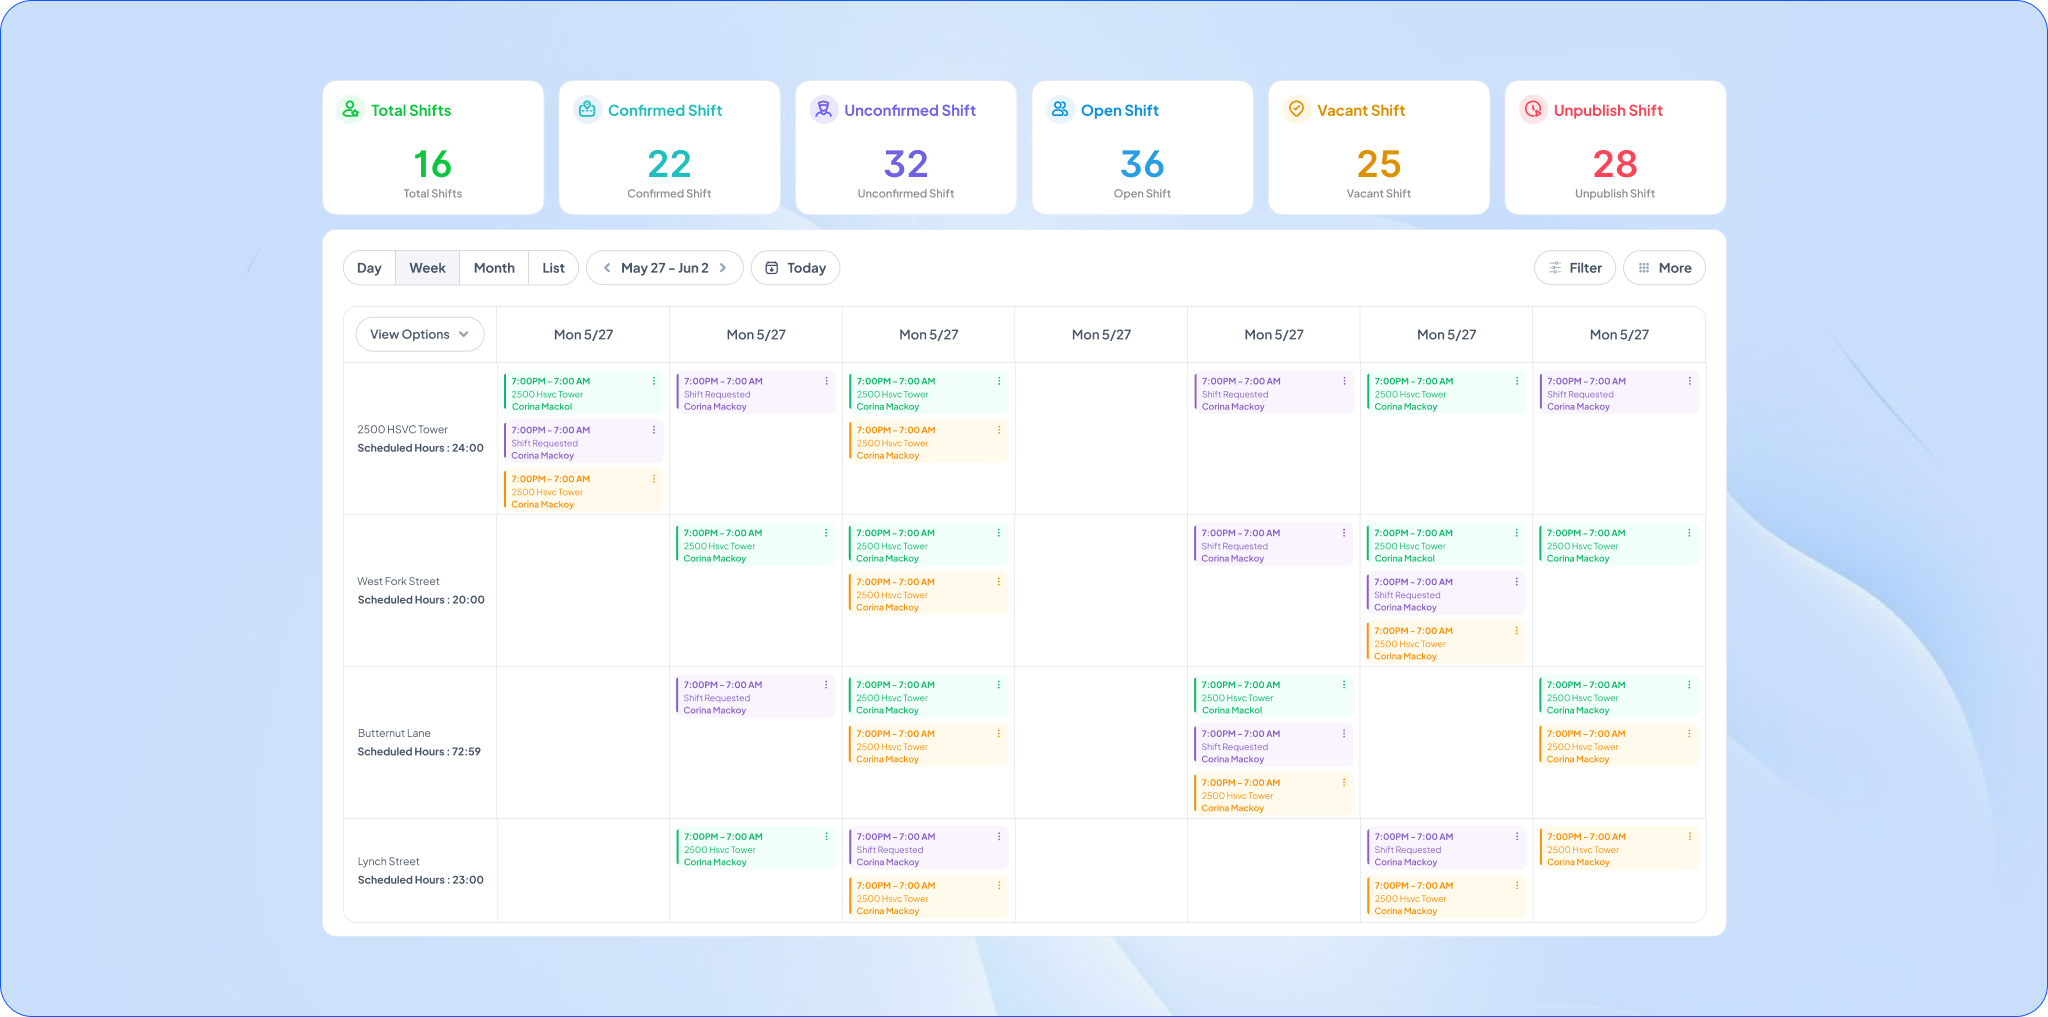2048x1017 pixels.
Task: Open the View Options dropdown
Action: pos(420,335)
